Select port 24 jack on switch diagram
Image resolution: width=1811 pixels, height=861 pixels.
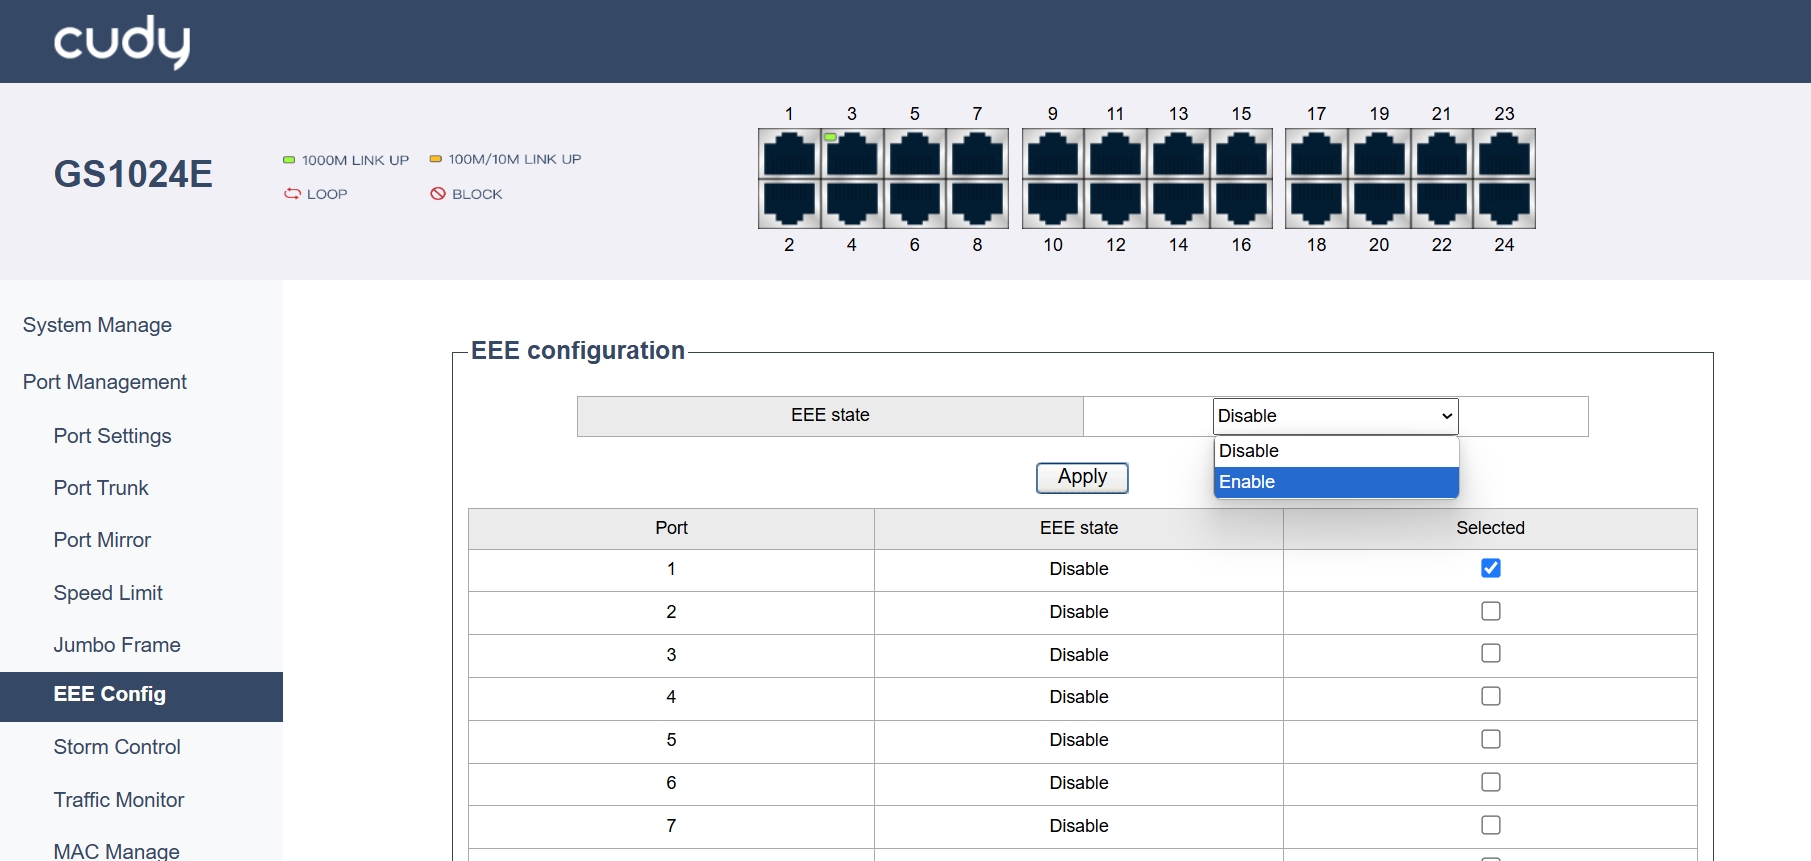tap(1504, 203)
